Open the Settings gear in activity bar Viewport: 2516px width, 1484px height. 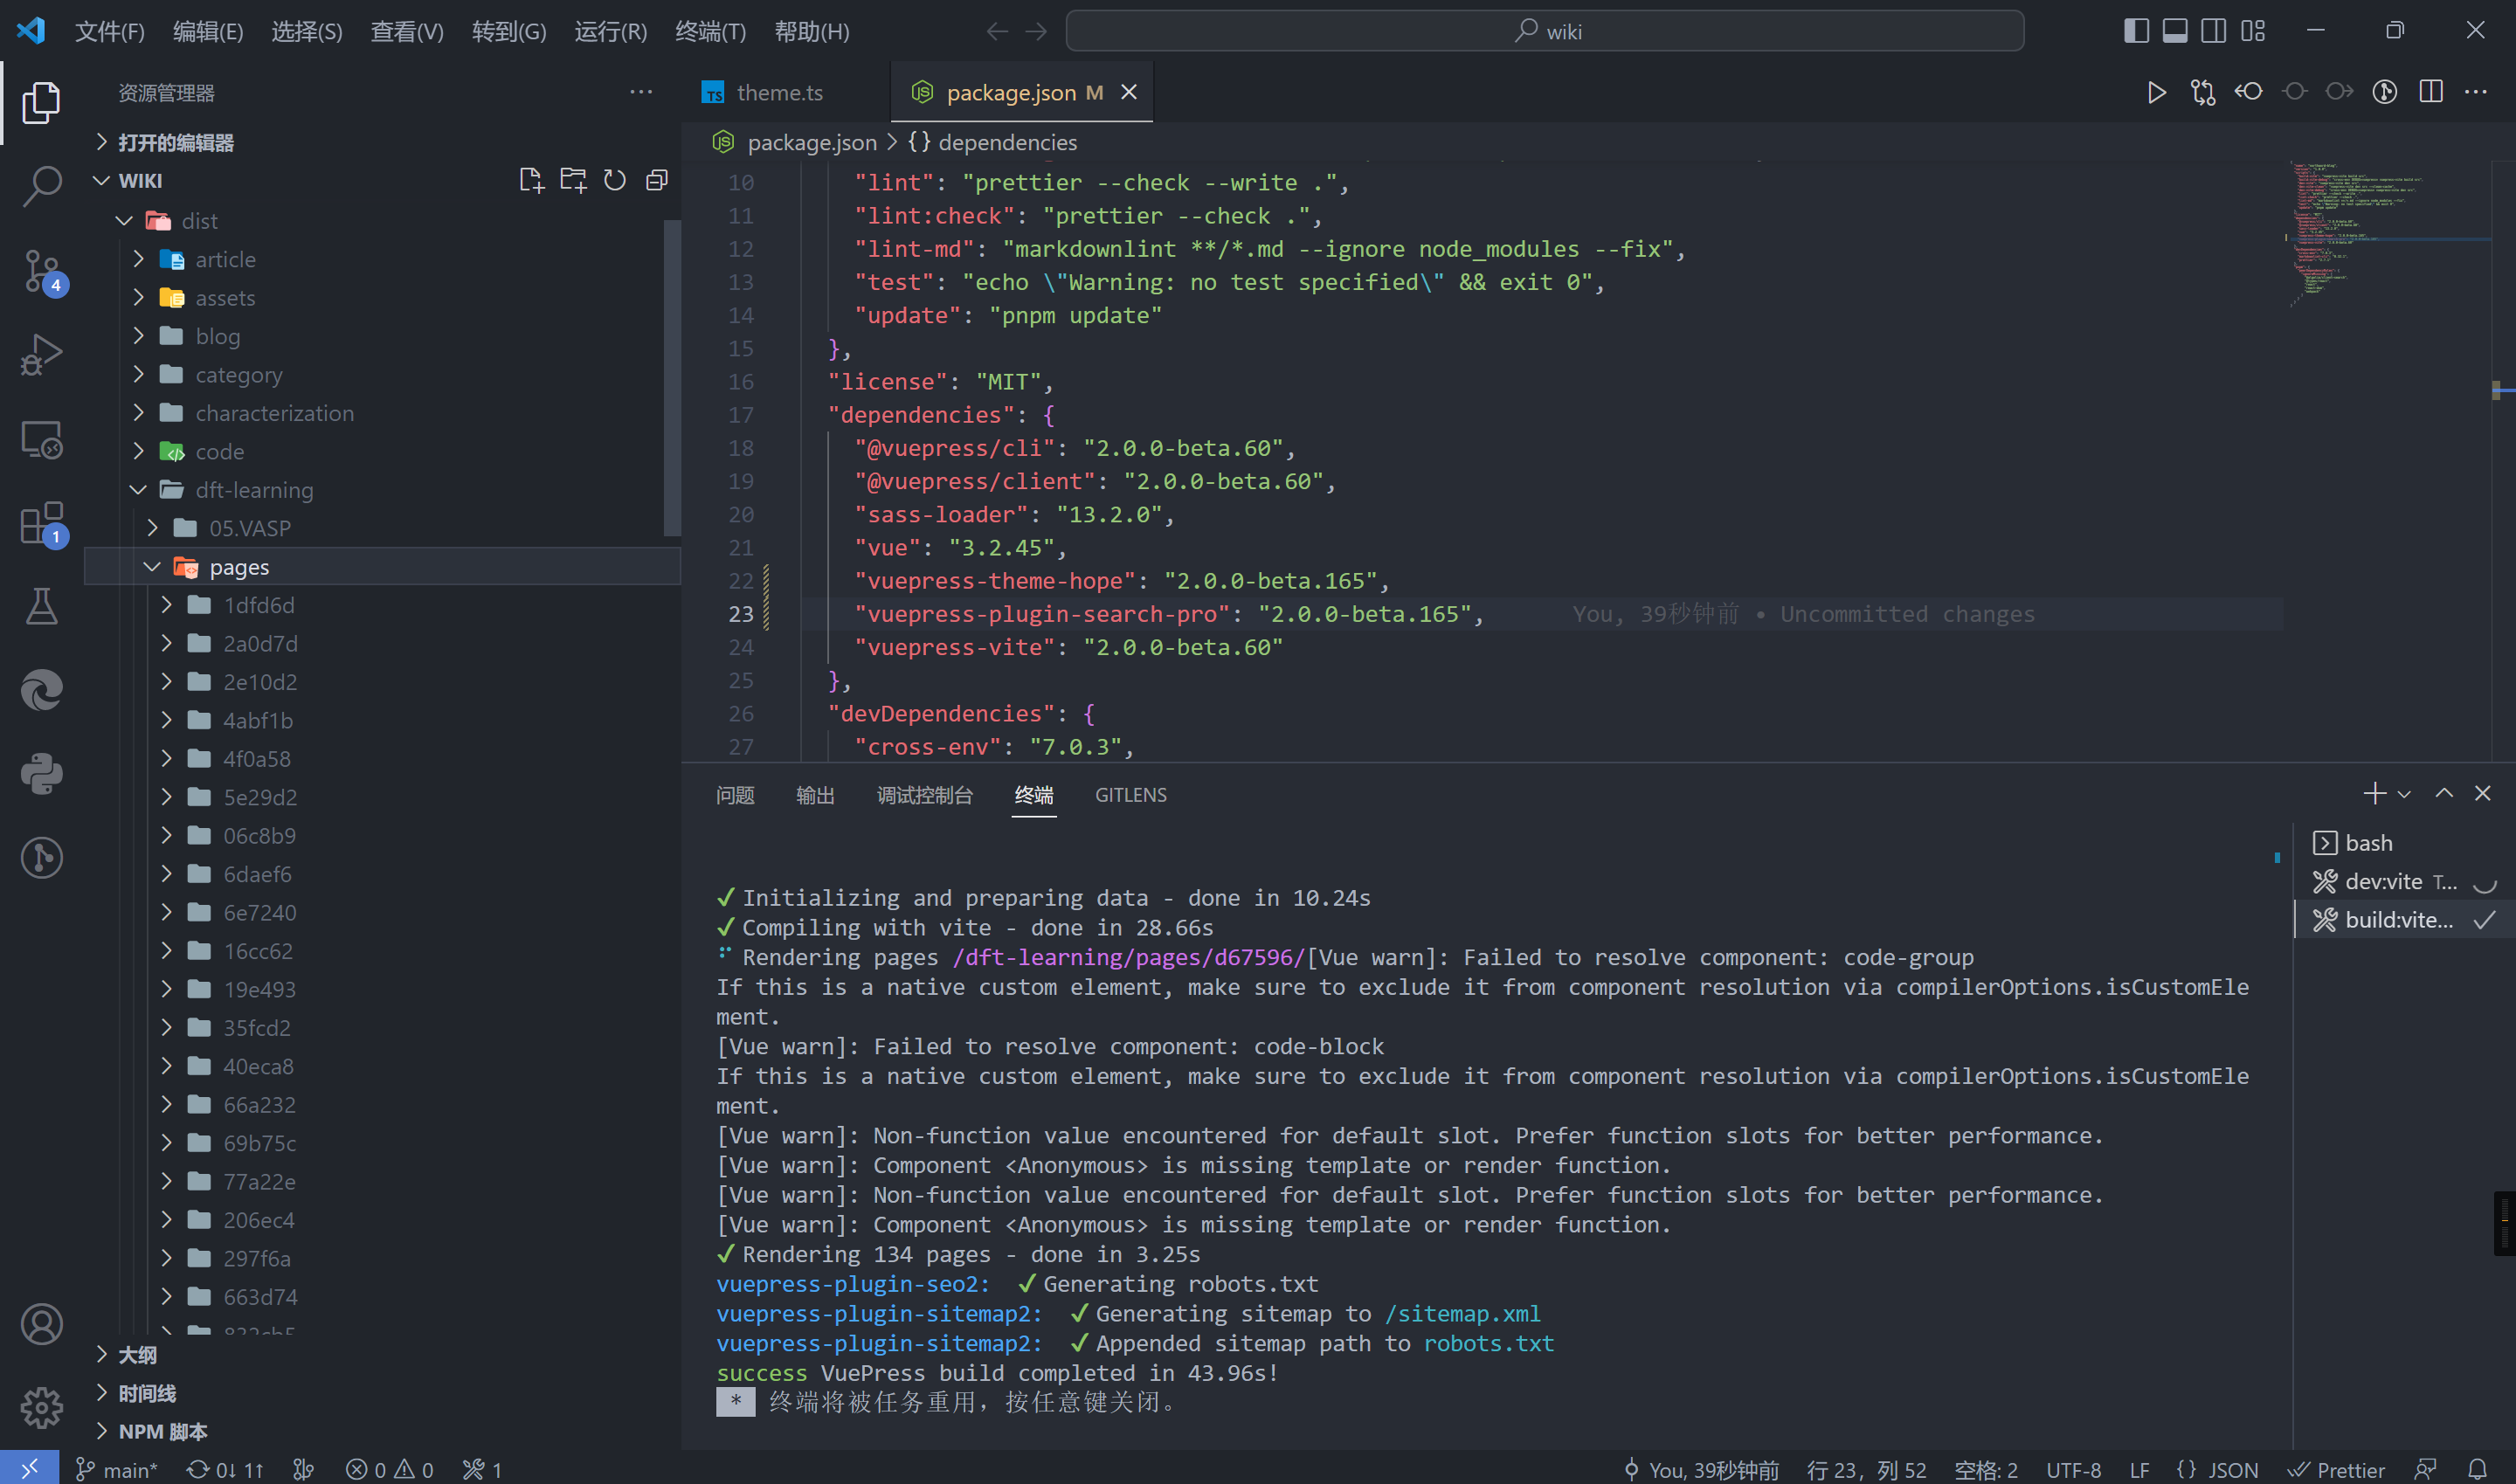(42, 1408)
